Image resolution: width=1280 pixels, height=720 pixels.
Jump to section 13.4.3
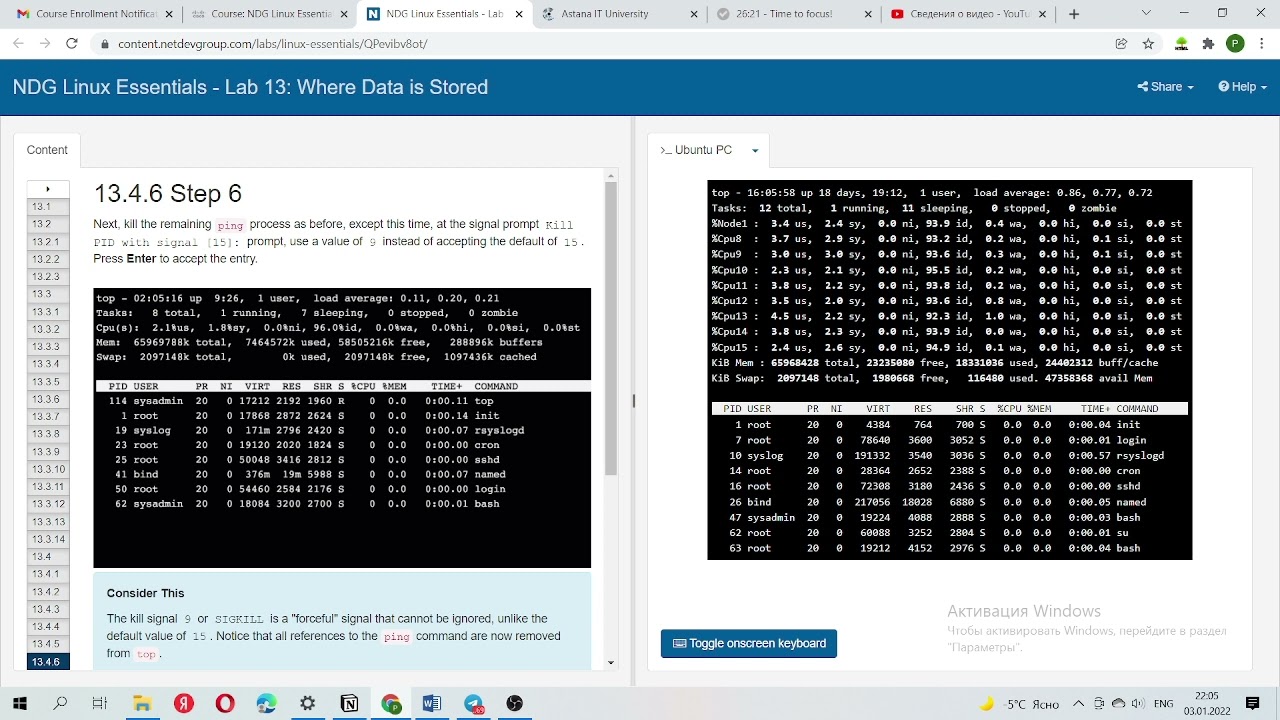click(x=48, y=609)
